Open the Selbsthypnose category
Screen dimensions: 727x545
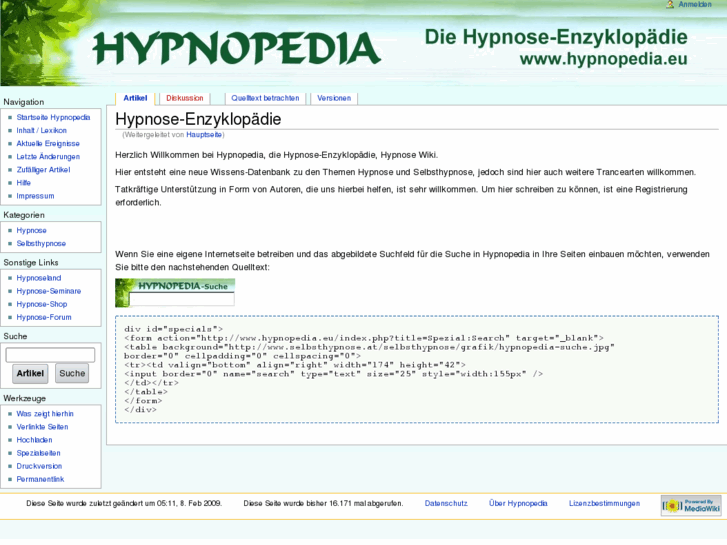[x=41, y=243]
